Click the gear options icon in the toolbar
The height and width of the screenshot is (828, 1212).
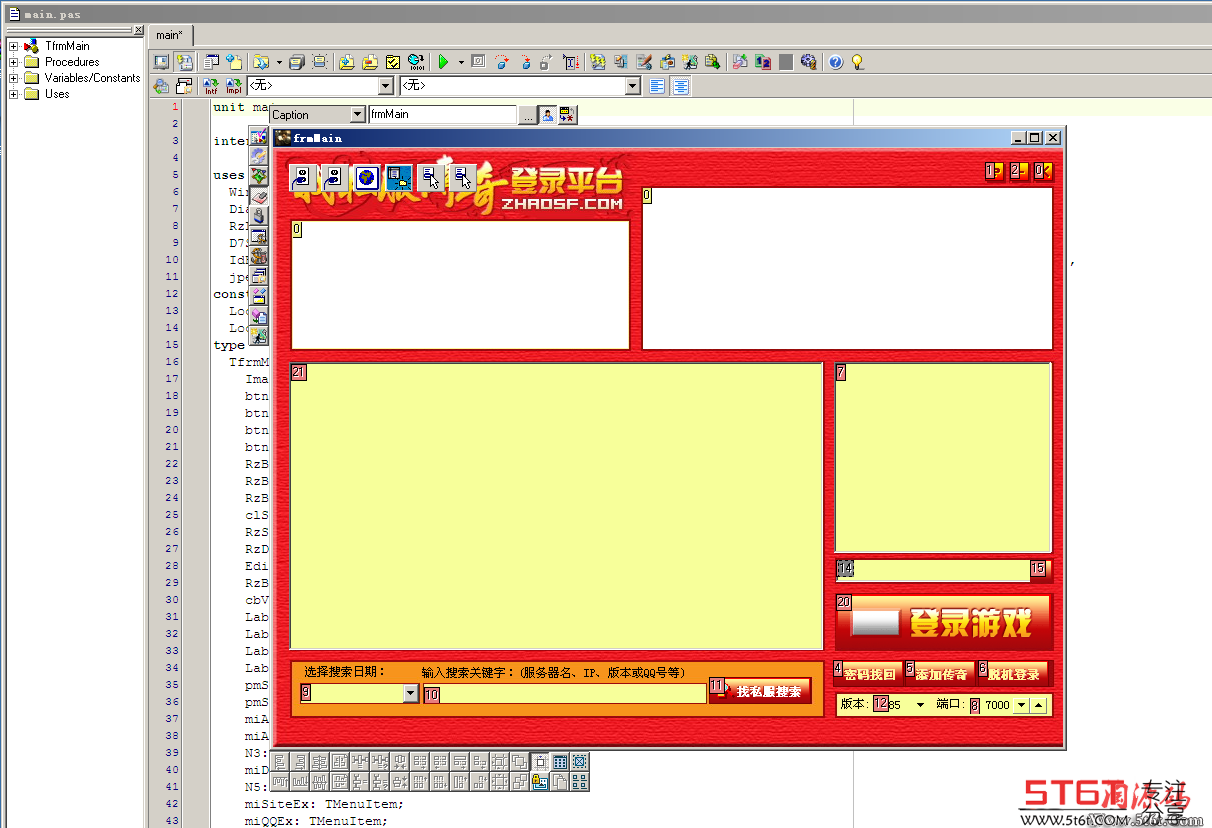[x=809, y=62]
